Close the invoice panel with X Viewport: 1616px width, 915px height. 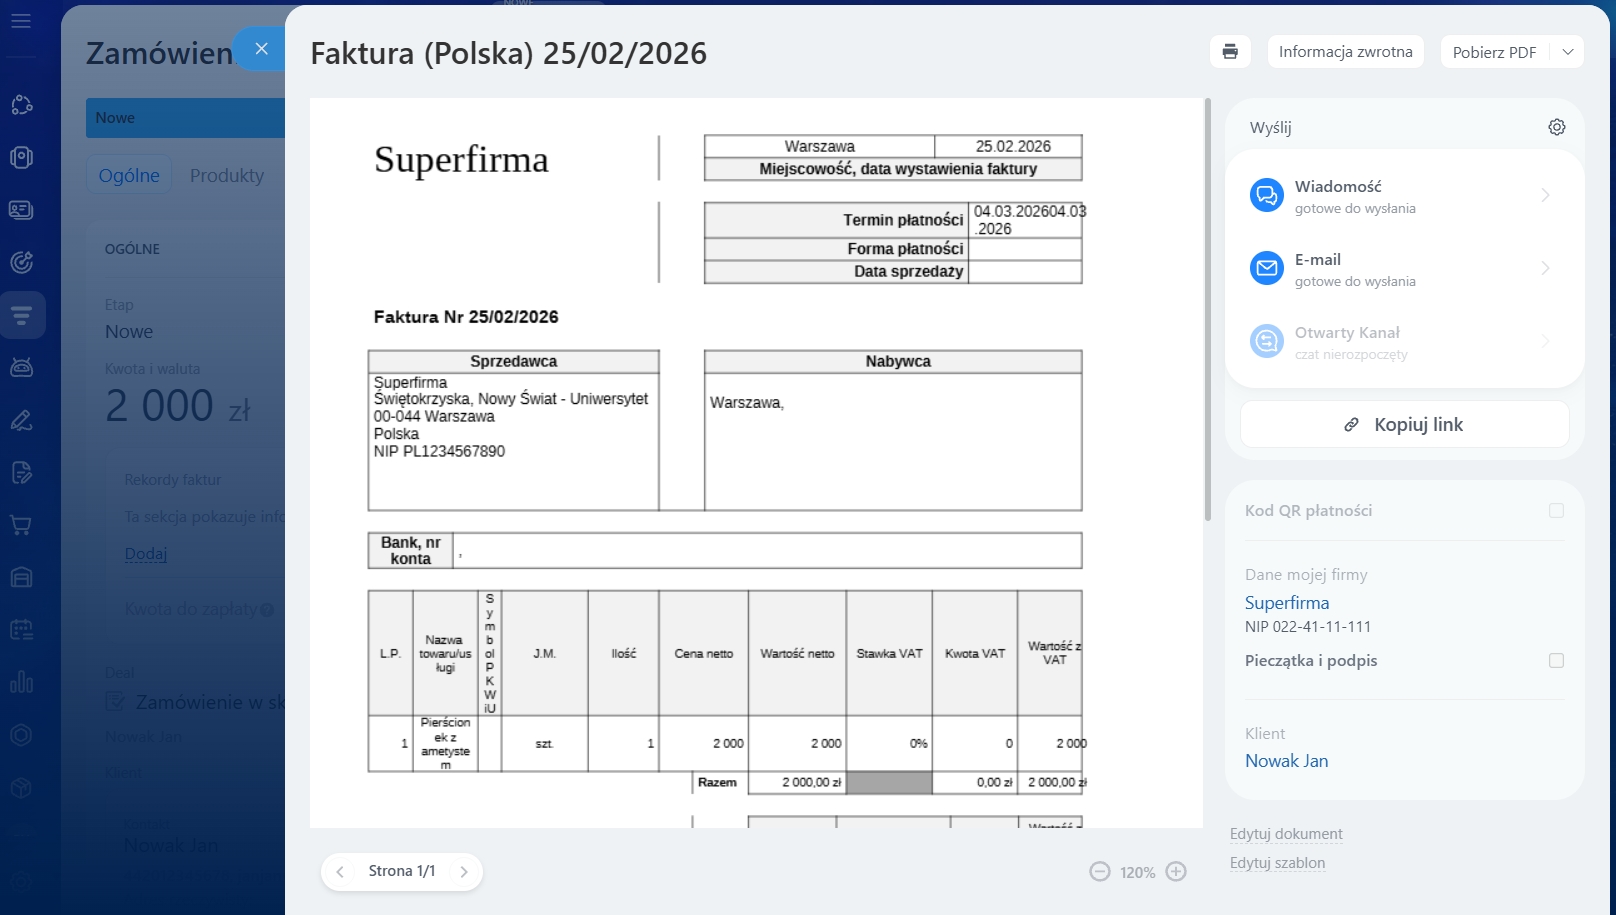(x=261, y=49)
